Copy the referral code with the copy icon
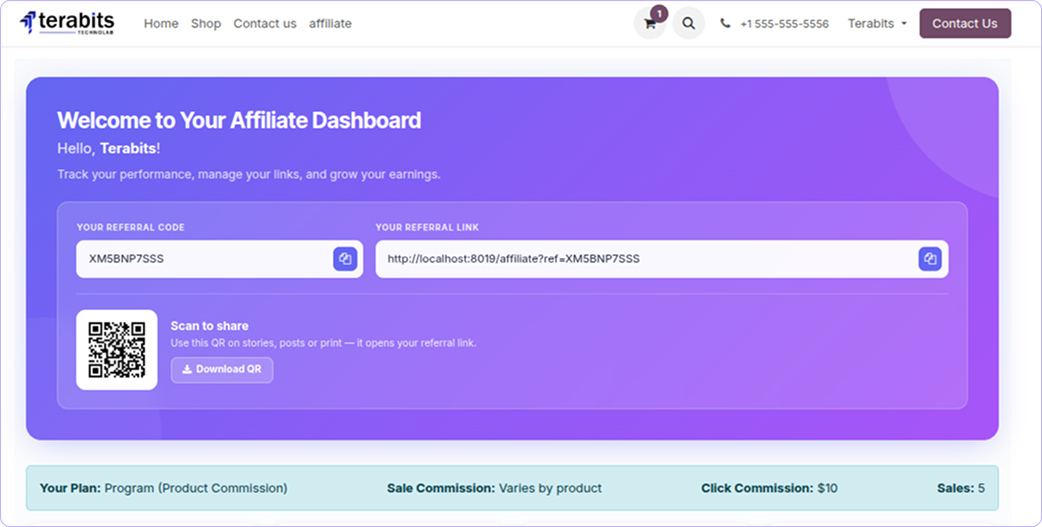 (x=345, y=259)
